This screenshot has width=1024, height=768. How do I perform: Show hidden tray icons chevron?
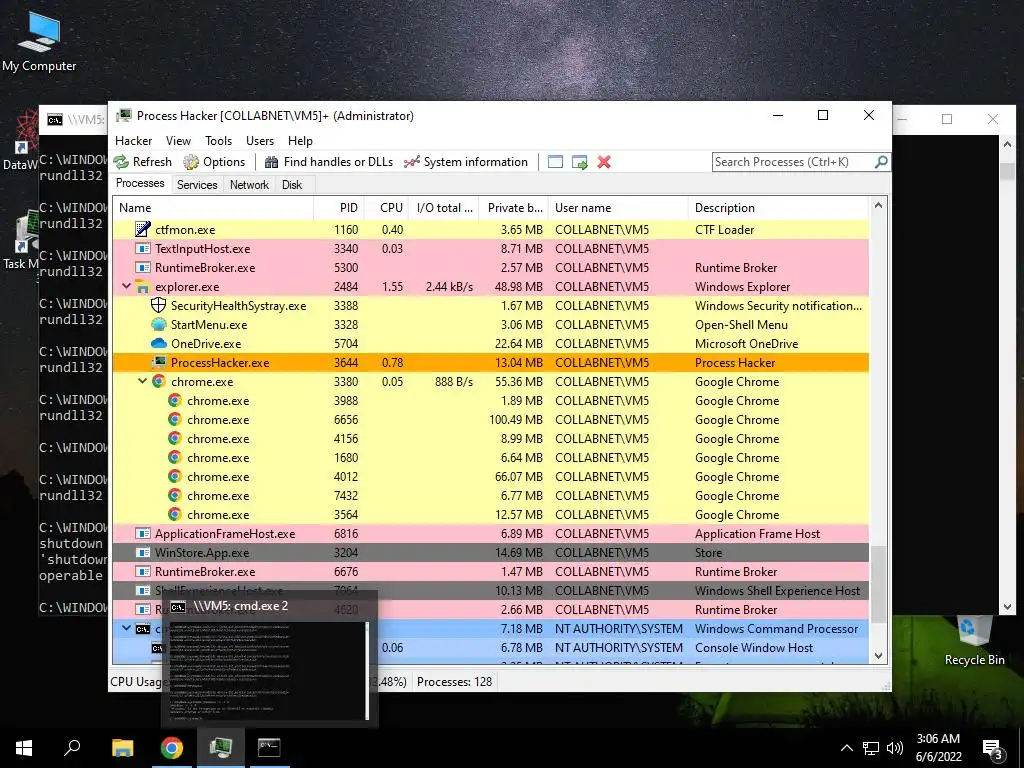(x=846, y=748)
